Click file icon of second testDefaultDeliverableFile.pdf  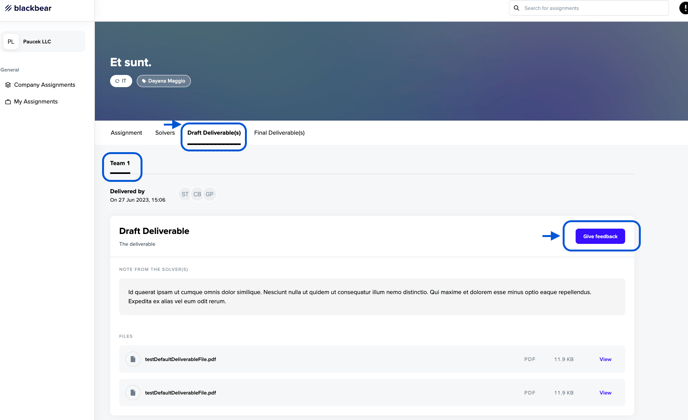click(x=133, y=392)
